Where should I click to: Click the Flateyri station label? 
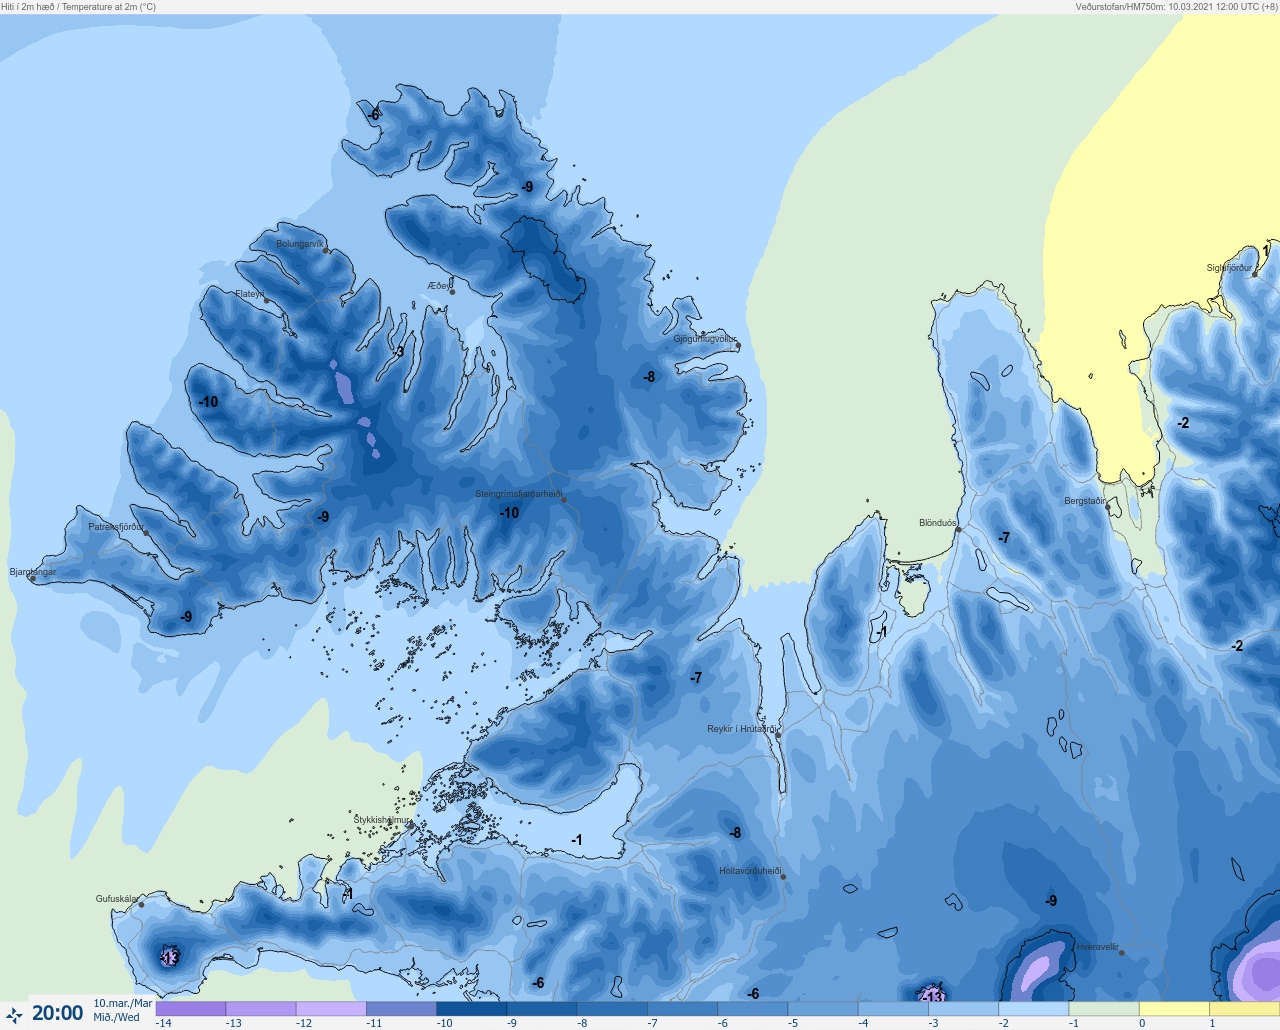pyautogui.click(x=250, y=294)
